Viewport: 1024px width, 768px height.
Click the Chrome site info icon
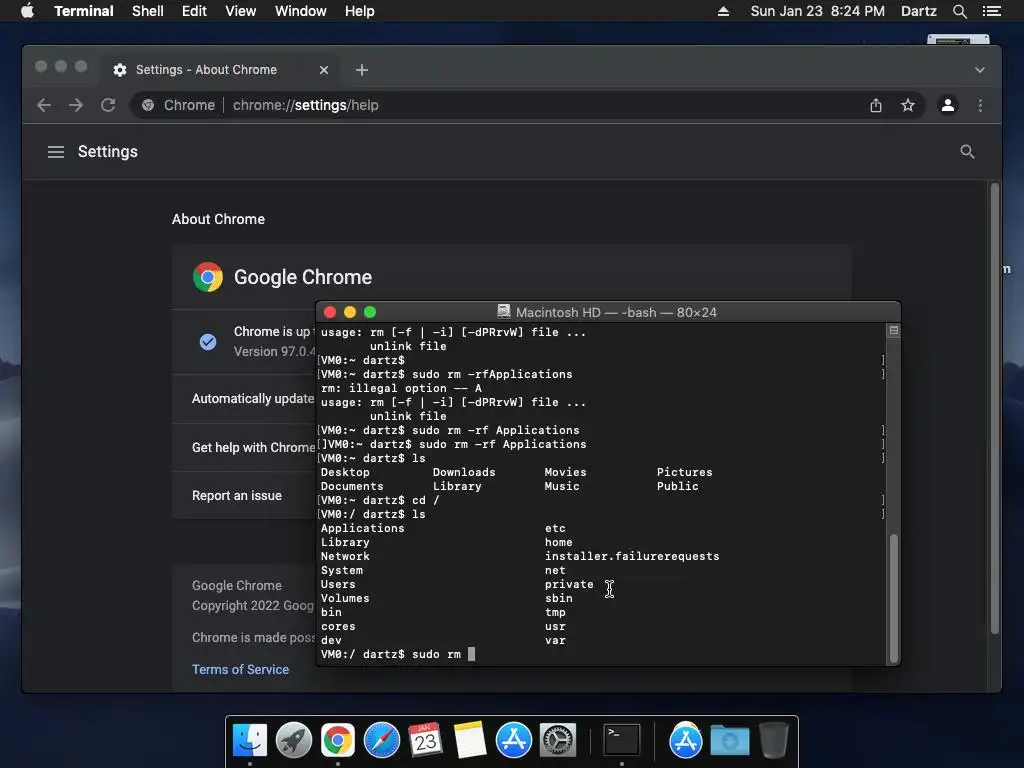(x=148, y=105)
